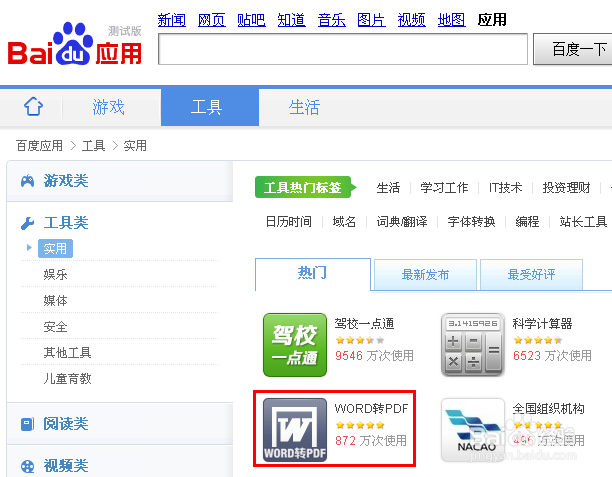
Task: Filter by the 词典翻译 tag
Action: [x=402, y=222]
